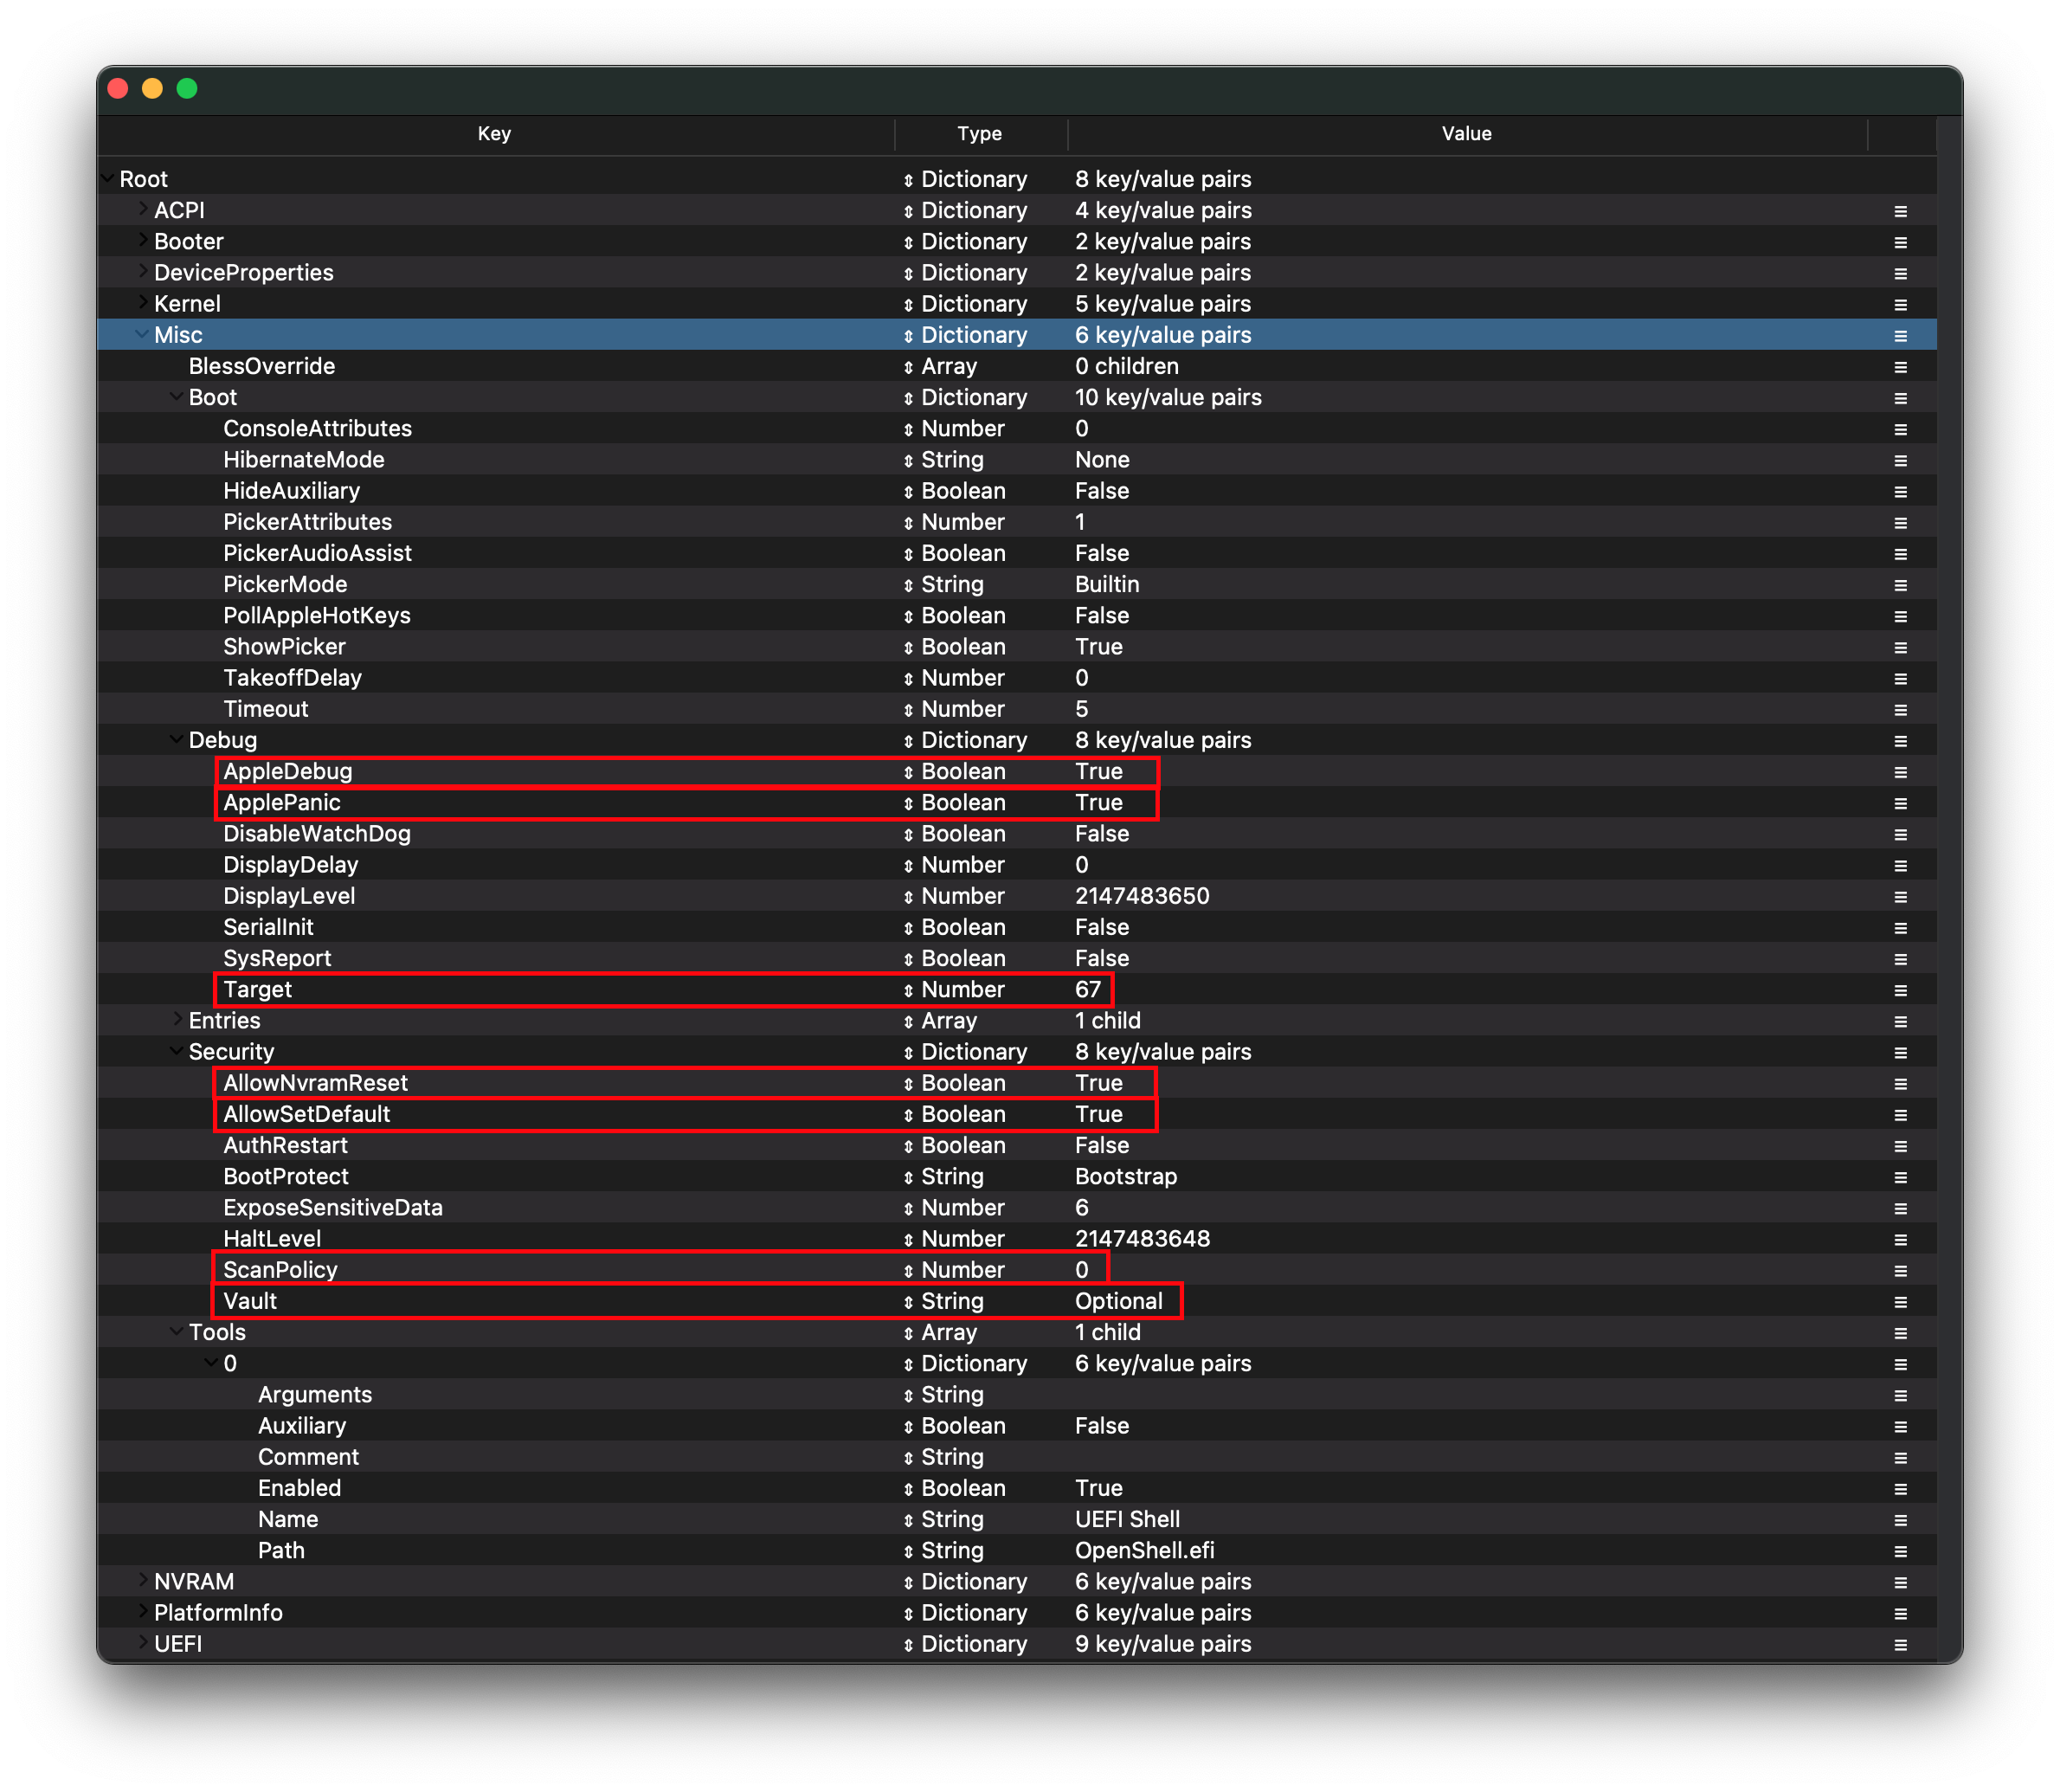Image resolution: width=2060 pixels, height=1792 pixels.
Task: Select the HibernateMode row
Action: [304, 460]
